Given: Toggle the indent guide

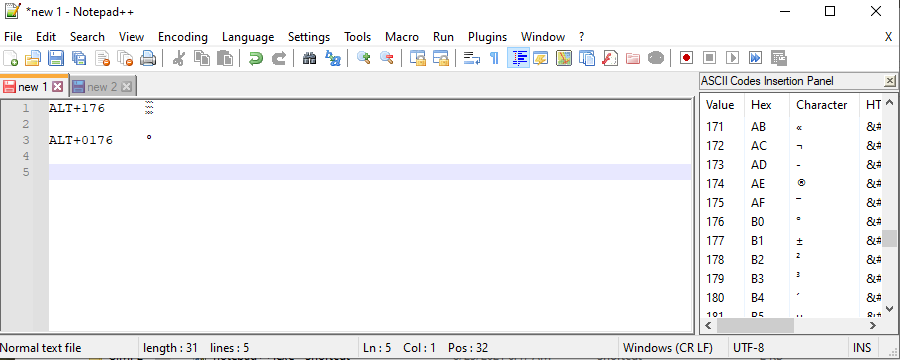Looking at the screenshot, I should click(x=518, y=58).
